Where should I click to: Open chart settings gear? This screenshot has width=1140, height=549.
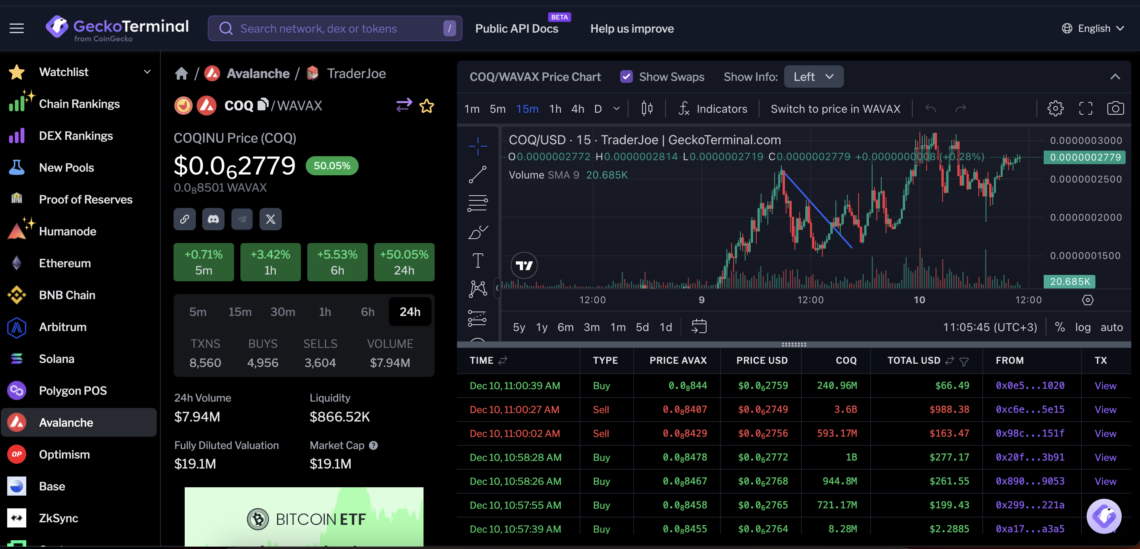point(1055,108)
